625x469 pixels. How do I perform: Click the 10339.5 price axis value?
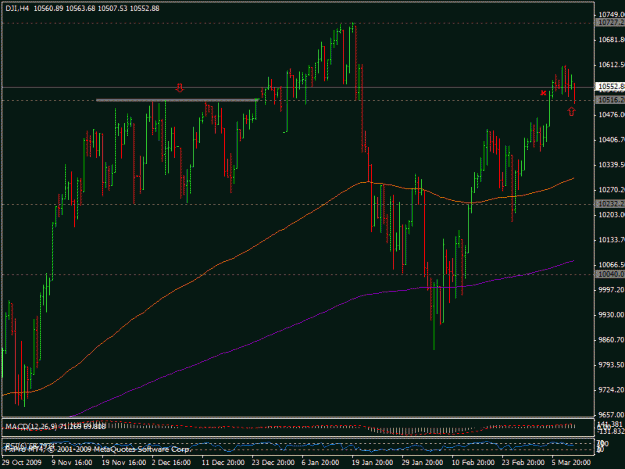tap(611, 165)
